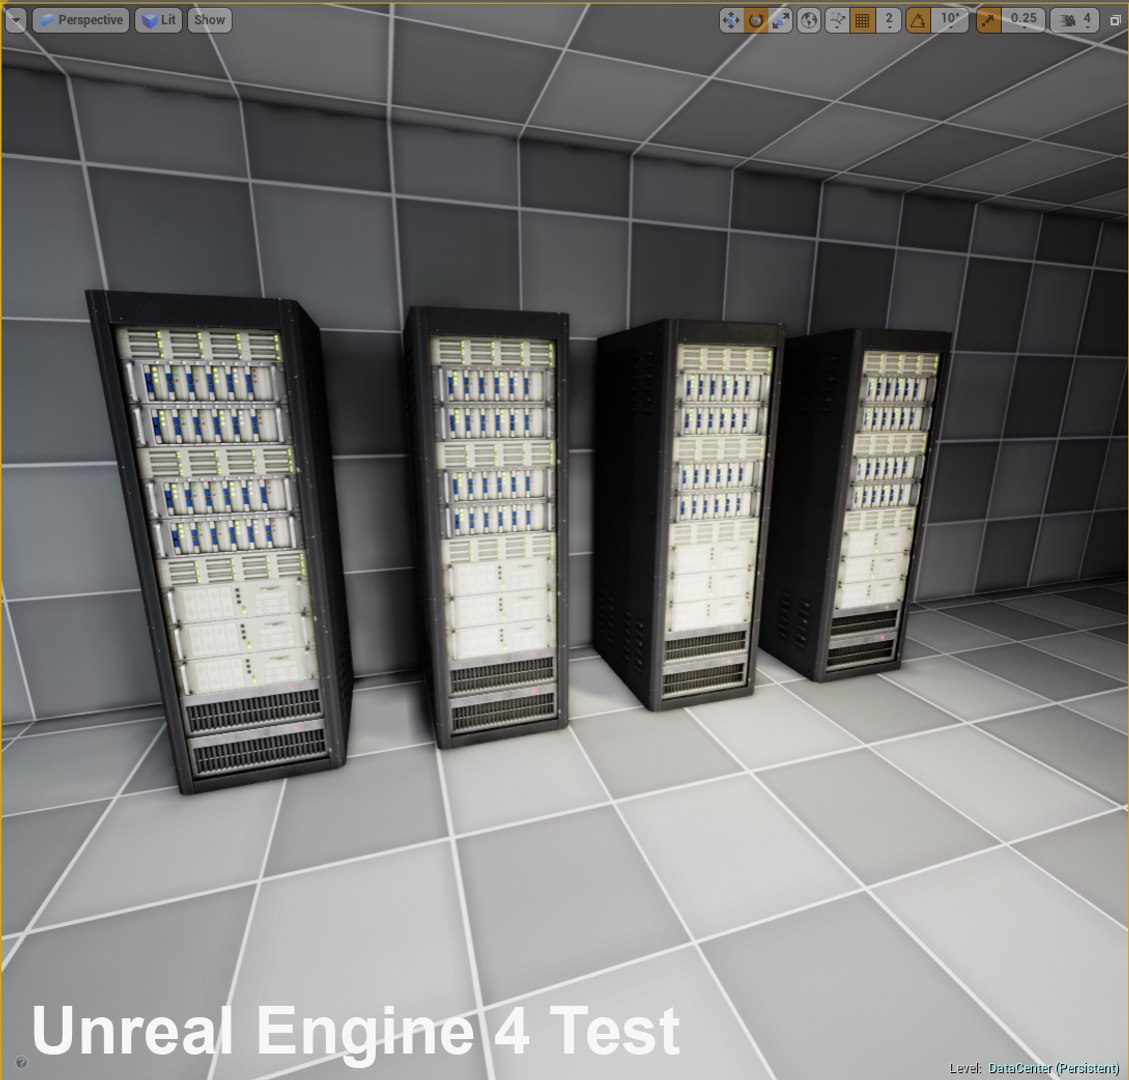Open the Lit view mode menu

158,20
